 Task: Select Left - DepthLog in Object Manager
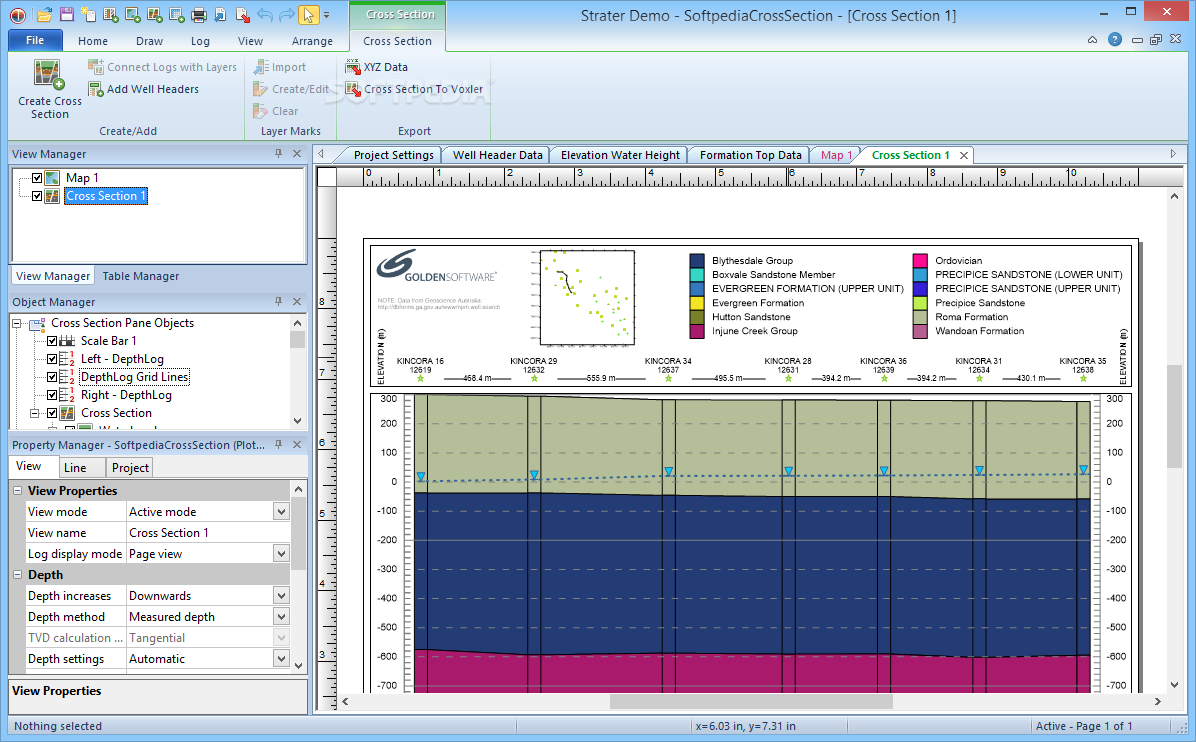pyautogui.click(x=122, y=358)
